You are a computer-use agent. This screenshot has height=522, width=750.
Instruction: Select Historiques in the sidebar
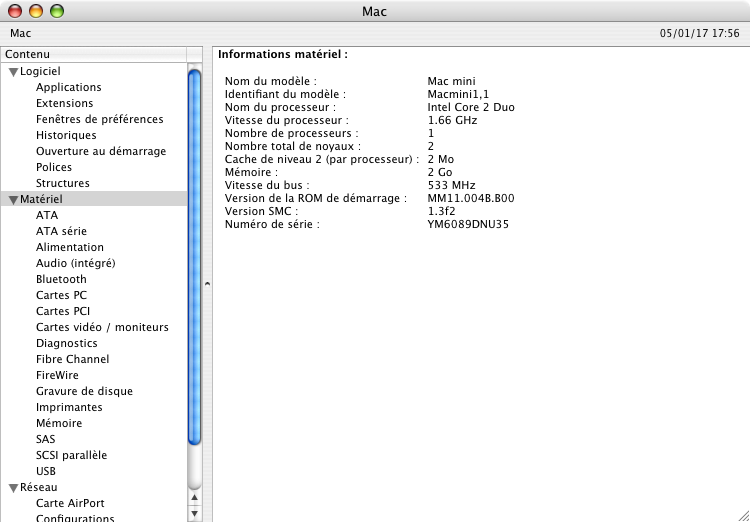tap(66, 135)
